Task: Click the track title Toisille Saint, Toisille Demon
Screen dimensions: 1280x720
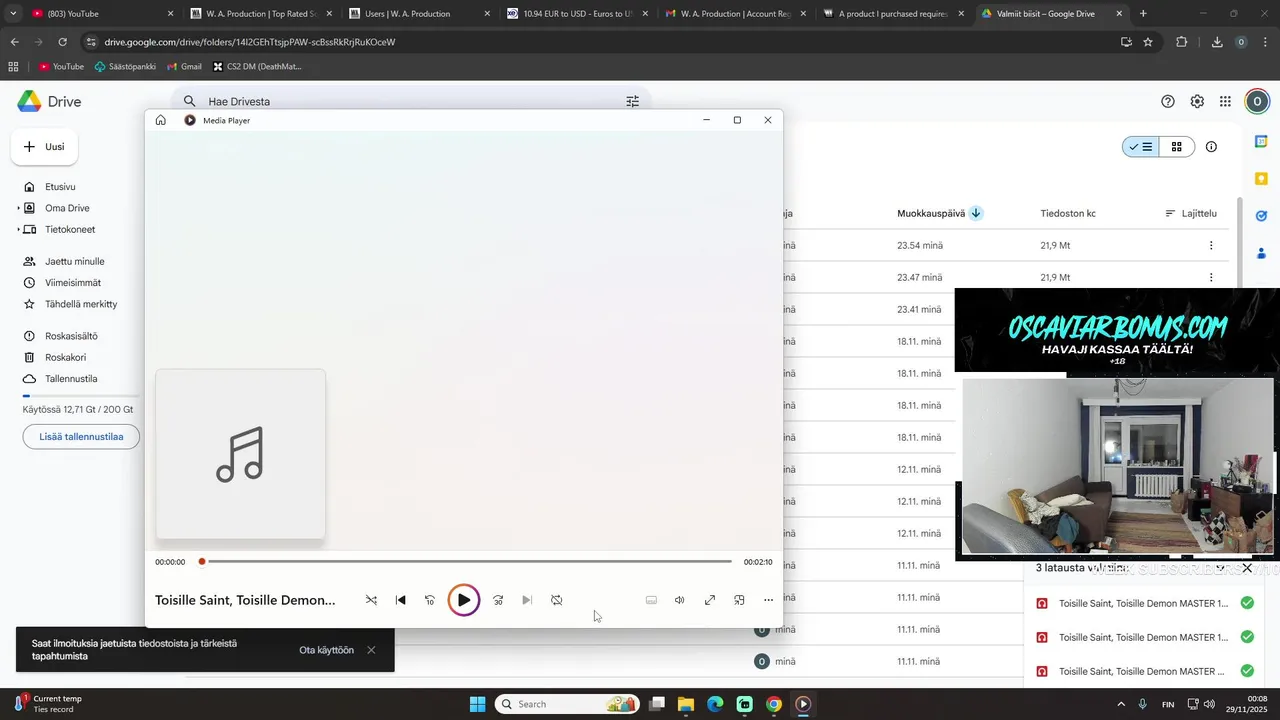Action: tap(245, 600)
